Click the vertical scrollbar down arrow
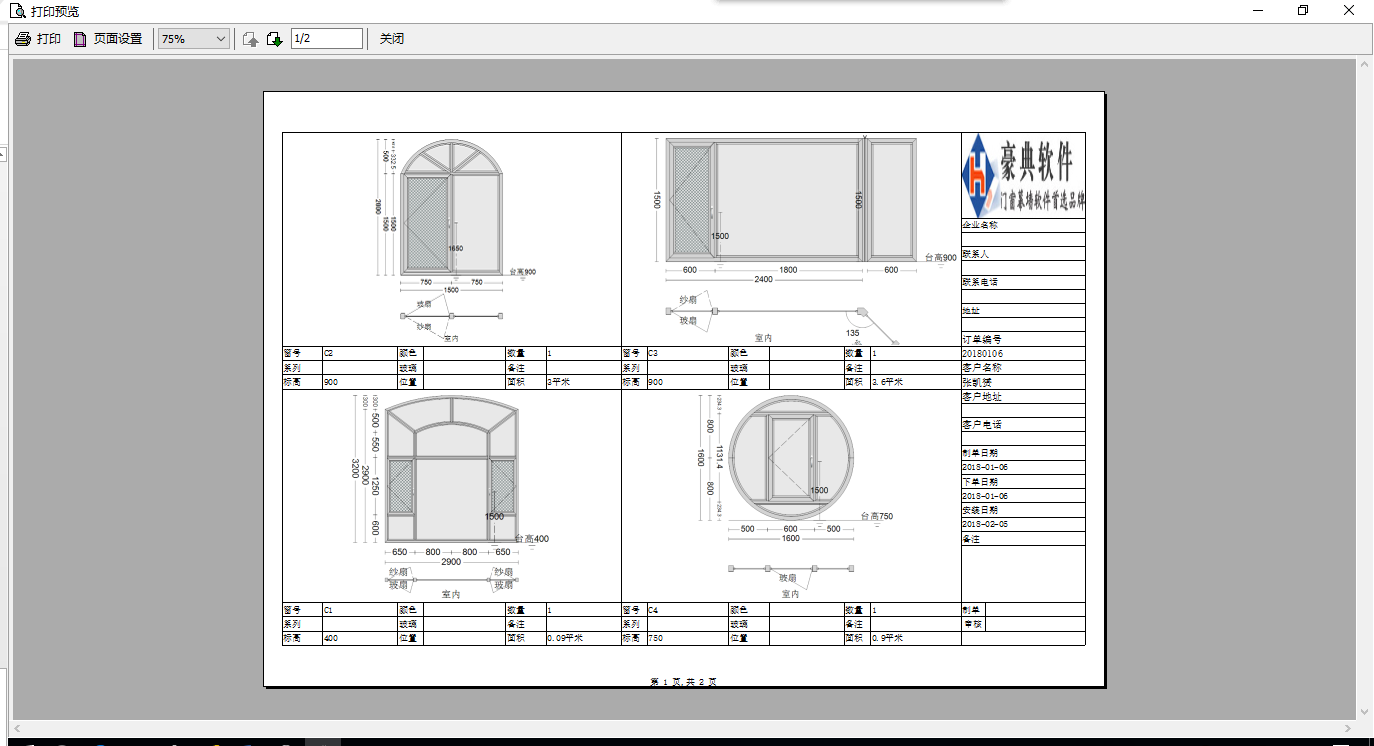 click(x=1365, y=712)
